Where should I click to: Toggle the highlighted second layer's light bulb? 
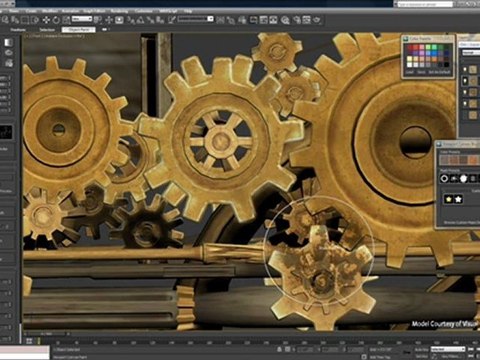(x=465, y=81)
